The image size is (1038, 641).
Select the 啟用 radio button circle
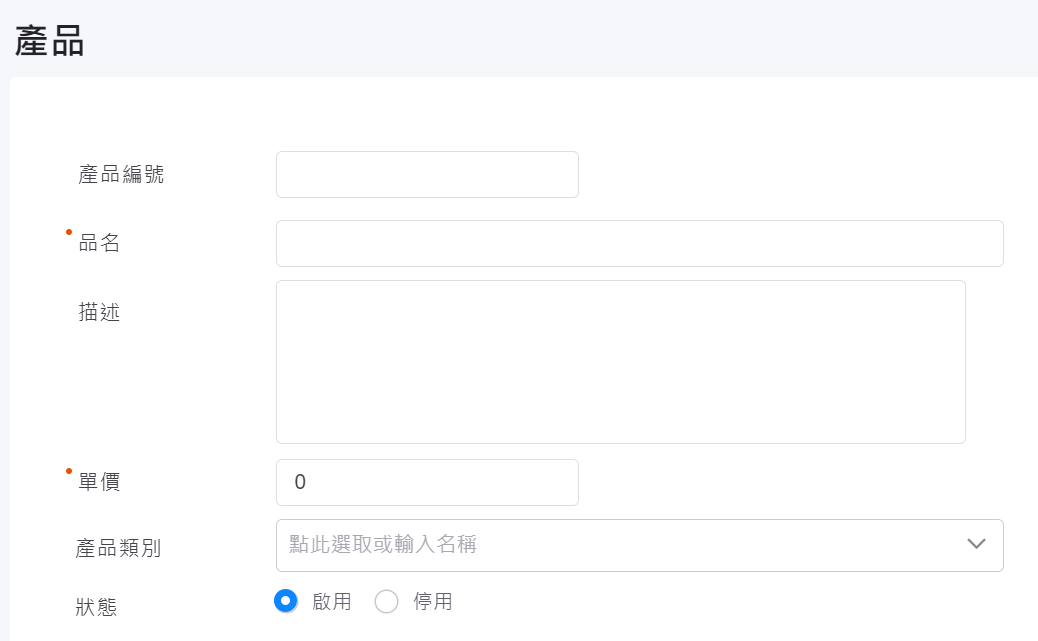click(x=286, y=601)
